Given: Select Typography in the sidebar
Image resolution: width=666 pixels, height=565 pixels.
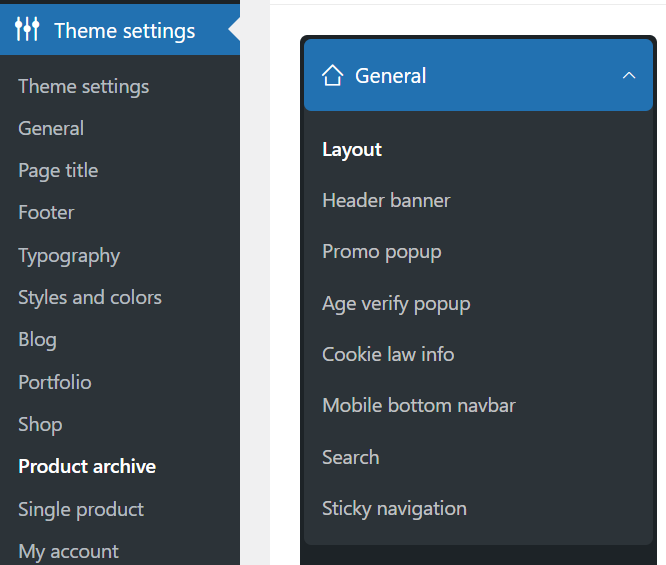Looking at the screenshot, I should (x=69, y=255).
